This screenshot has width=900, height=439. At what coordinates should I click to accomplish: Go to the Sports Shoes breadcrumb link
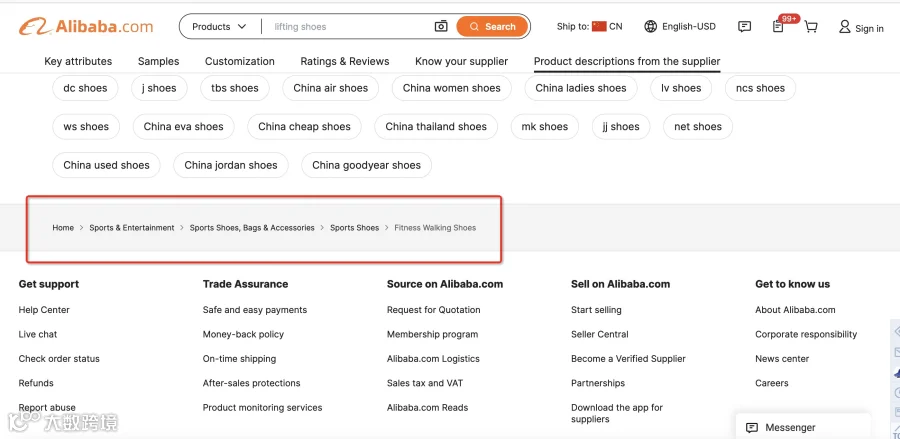[355, 228]
